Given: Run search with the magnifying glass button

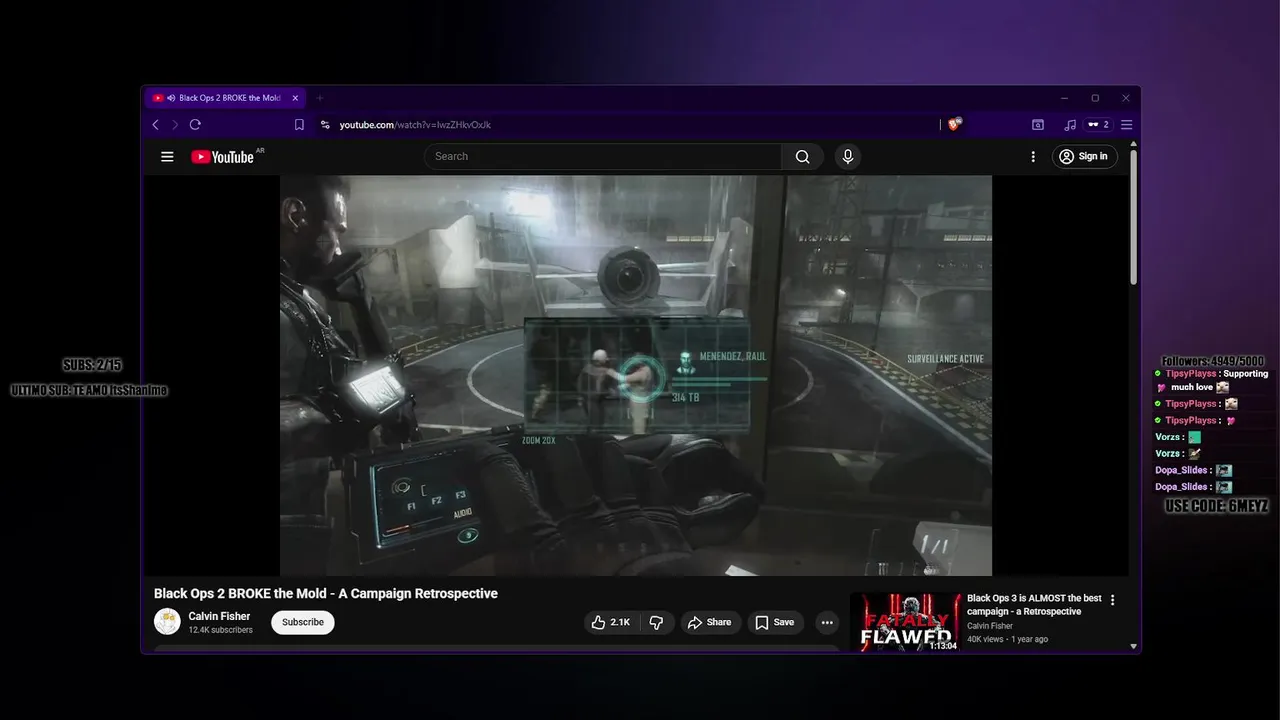Looking at the screenshot, I should click(802, 156).
